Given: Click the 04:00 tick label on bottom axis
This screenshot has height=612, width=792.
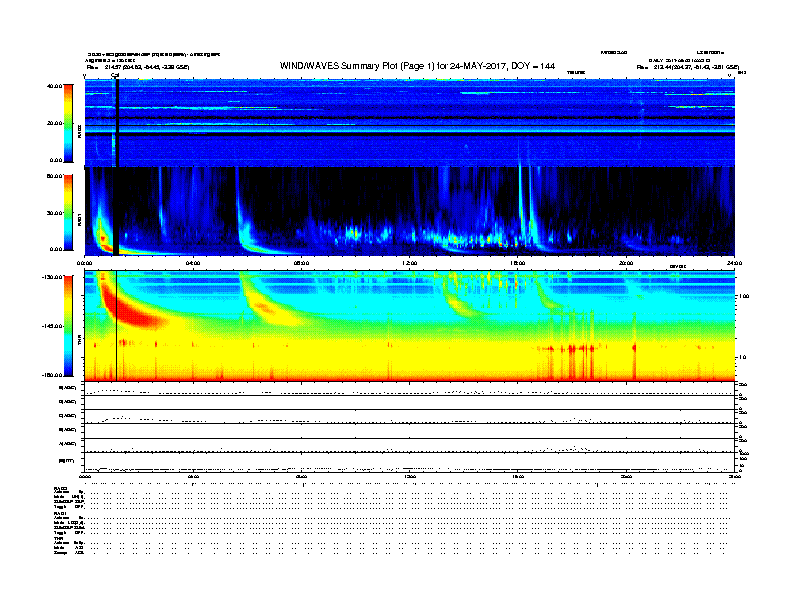Looking at the screenshot, I should tap(193, 477).
